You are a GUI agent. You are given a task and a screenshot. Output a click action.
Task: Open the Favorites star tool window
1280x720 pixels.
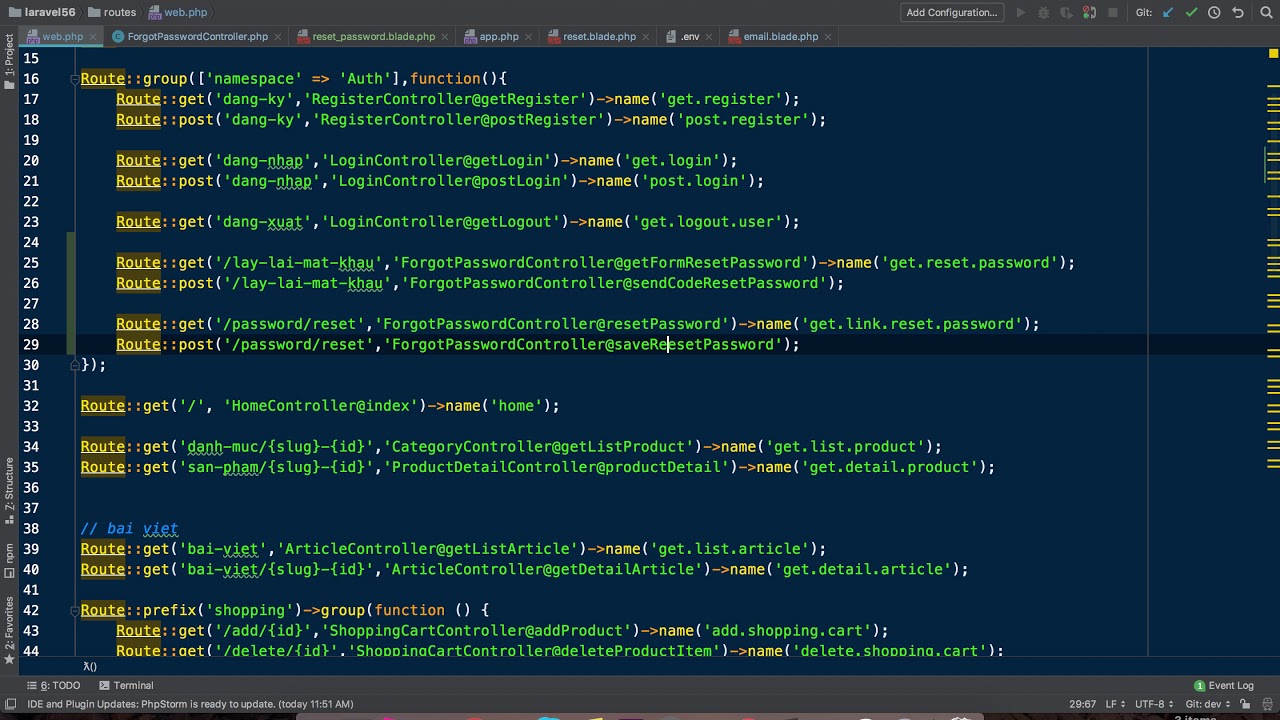click(x=9, y=660)
